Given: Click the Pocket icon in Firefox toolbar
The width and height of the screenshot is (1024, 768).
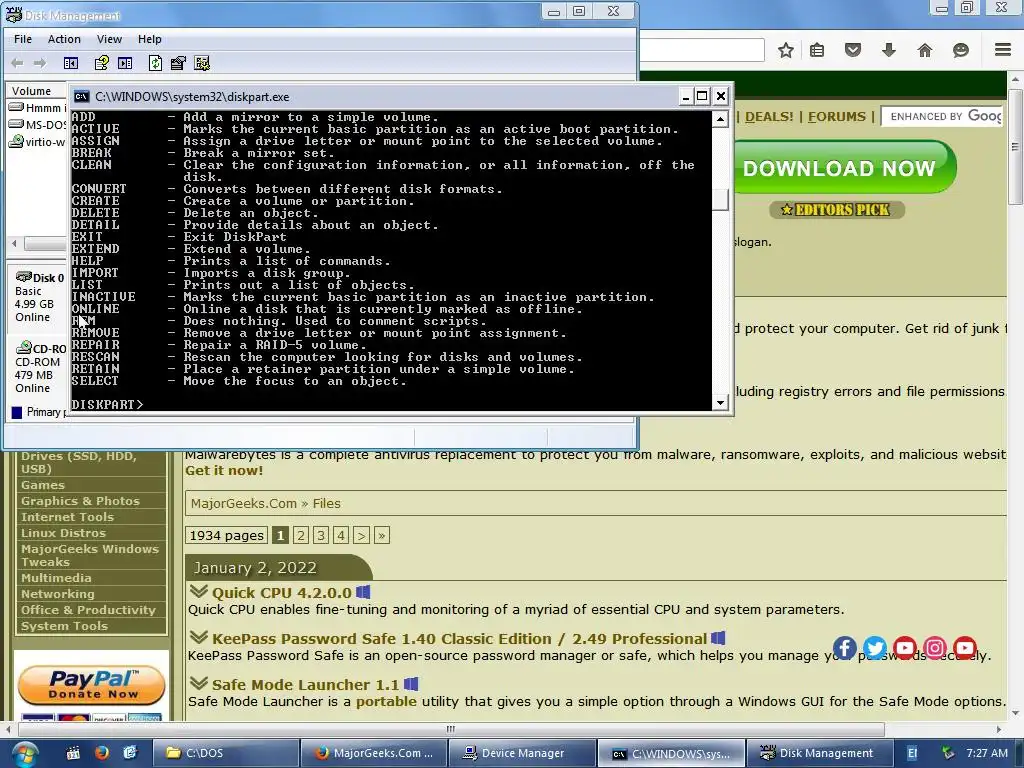Looking at the screenshot, I should [853, 50].
